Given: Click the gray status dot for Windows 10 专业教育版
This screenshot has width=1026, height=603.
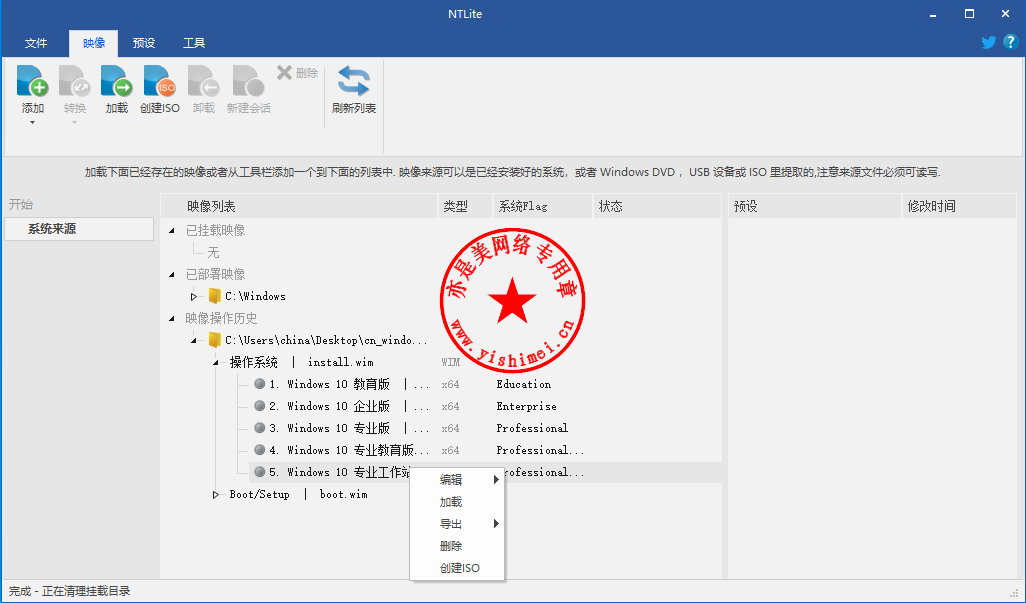Looking at the screenshot, I should tap(260, 450).
